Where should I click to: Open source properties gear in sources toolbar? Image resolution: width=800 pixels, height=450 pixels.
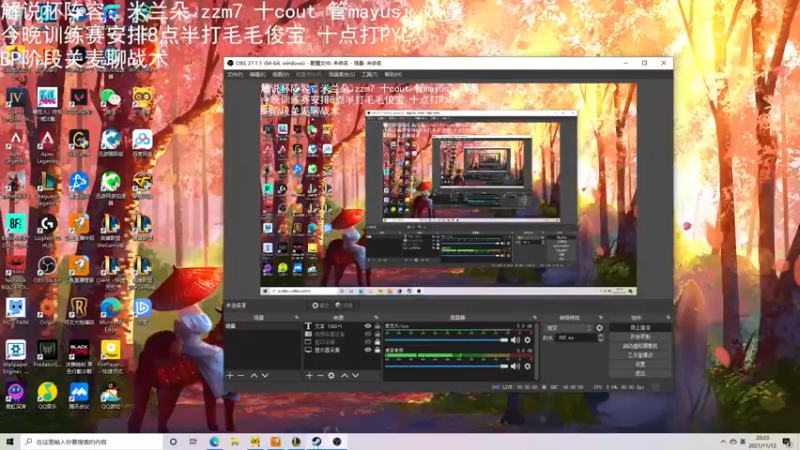(331, 376)
